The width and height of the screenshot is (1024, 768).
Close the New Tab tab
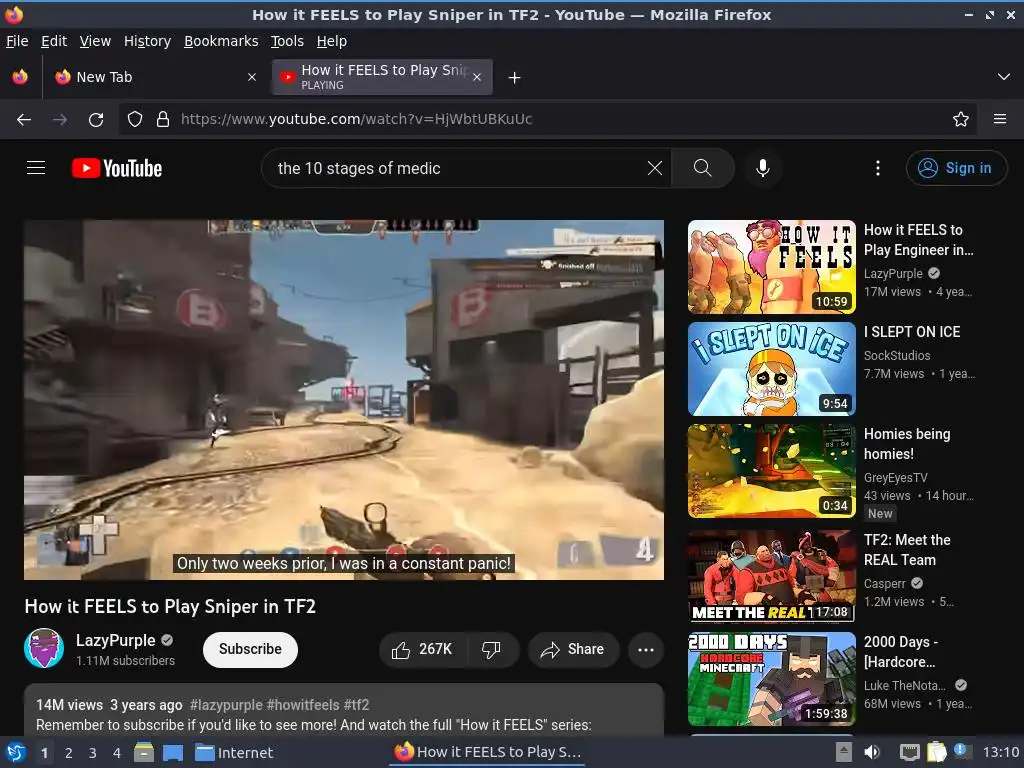[252, 77]
